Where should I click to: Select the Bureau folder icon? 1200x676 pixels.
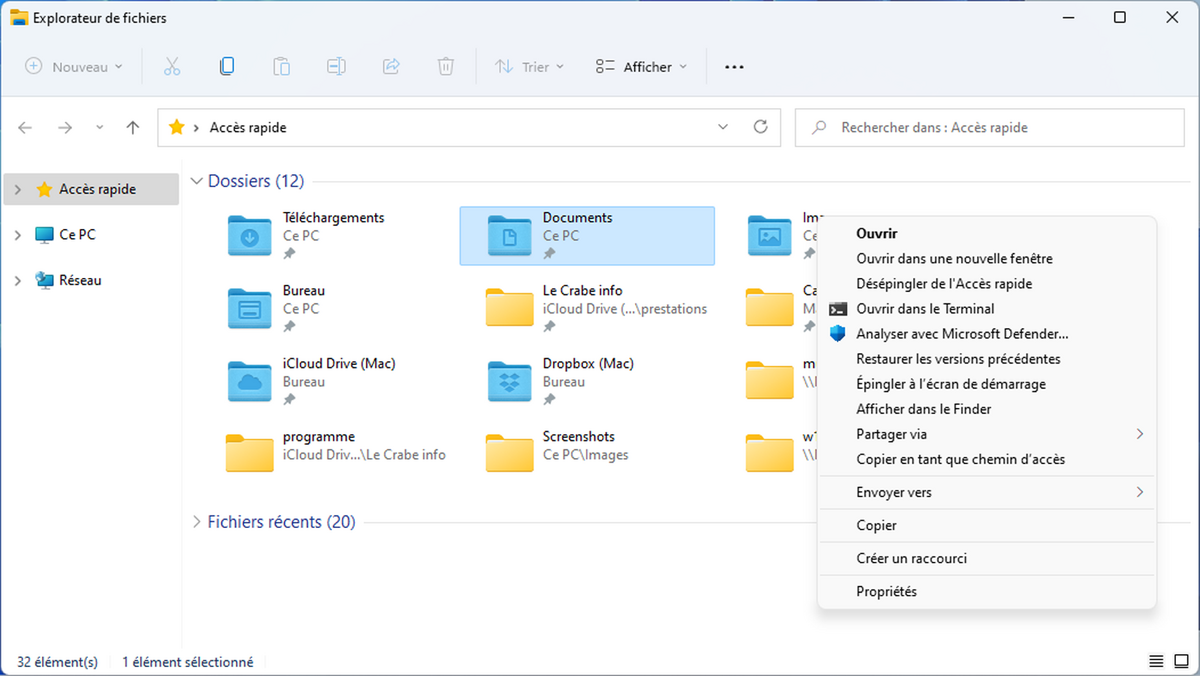click(250, 308)
